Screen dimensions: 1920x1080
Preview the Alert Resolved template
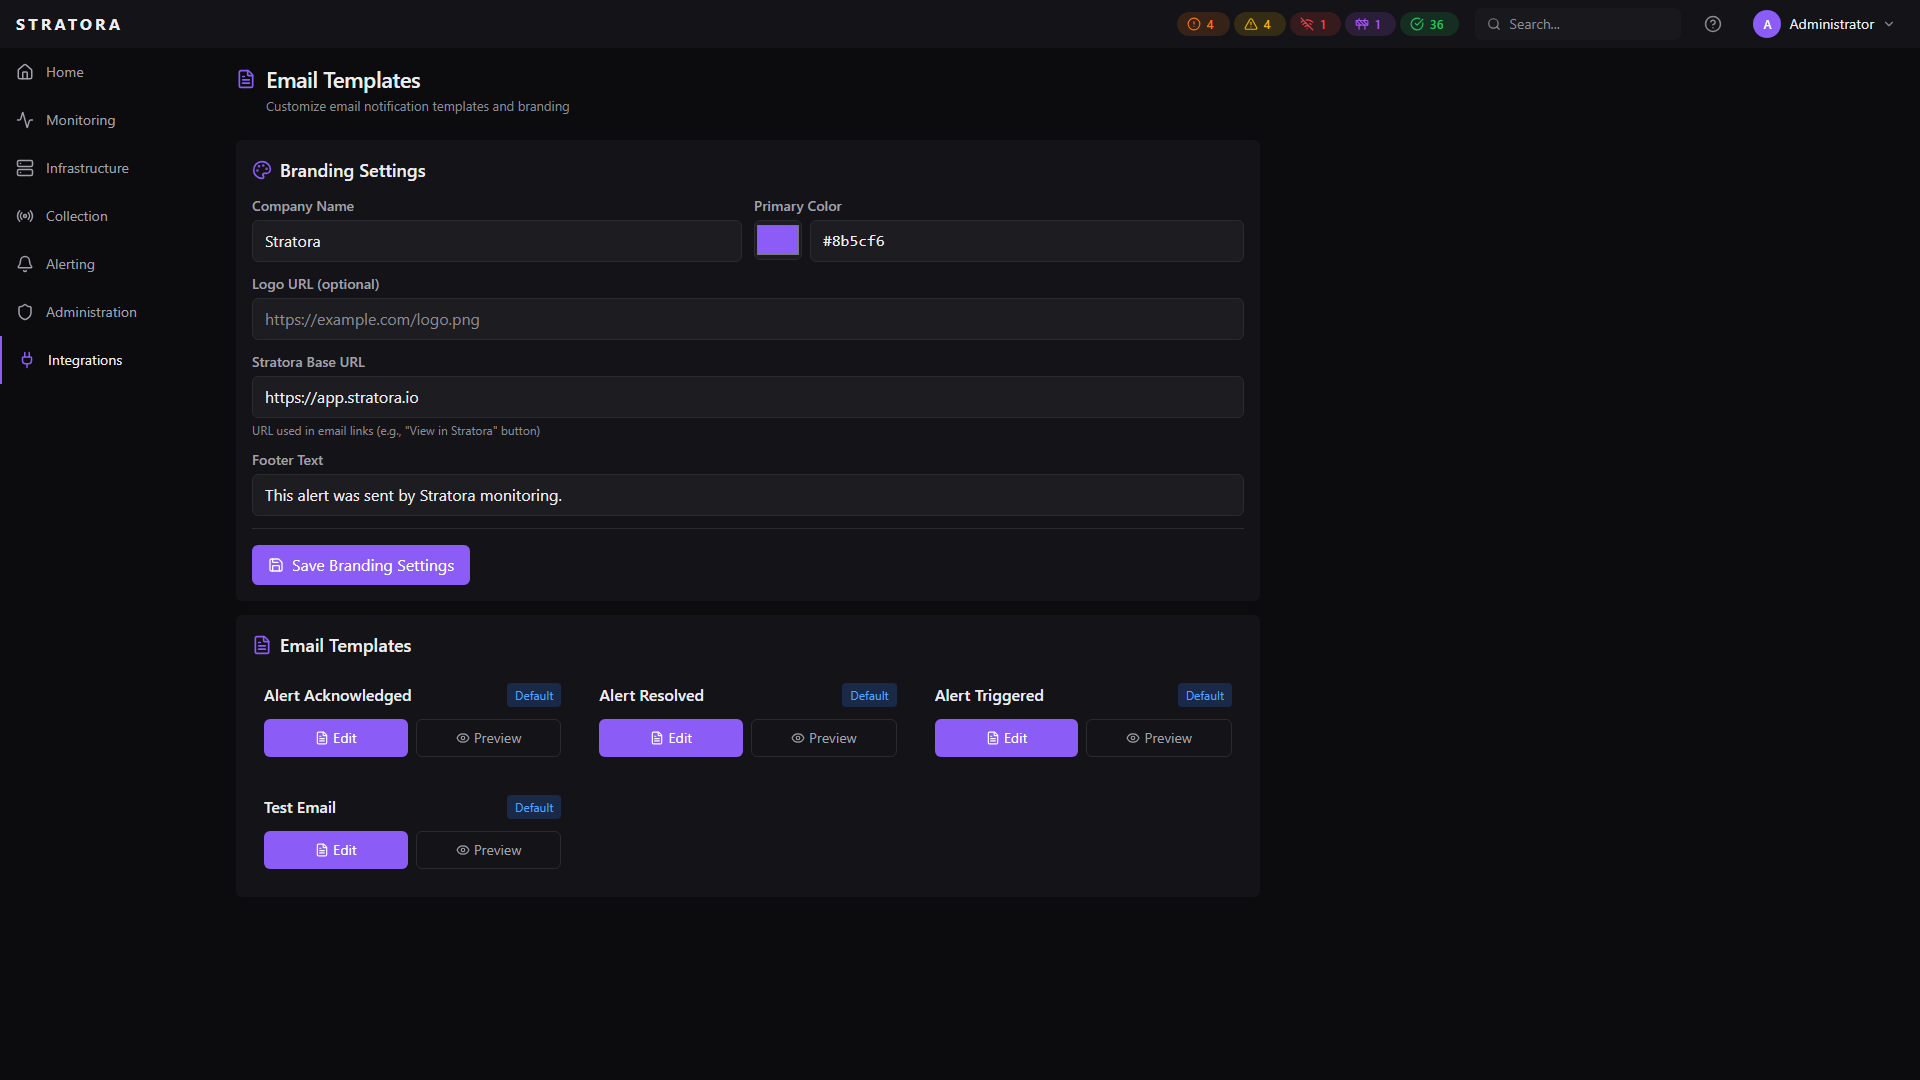pyautogui.click(x=824, y=738)
